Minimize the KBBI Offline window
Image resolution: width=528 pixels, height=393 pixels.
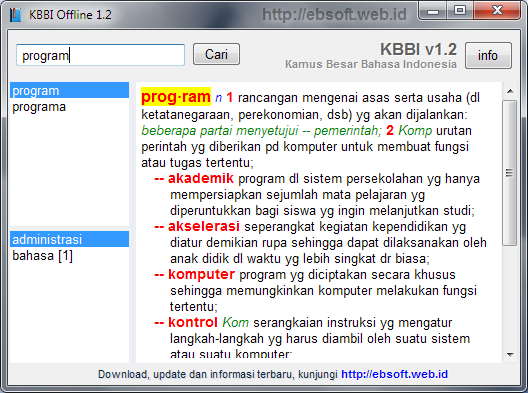click(x=433, y=11)
